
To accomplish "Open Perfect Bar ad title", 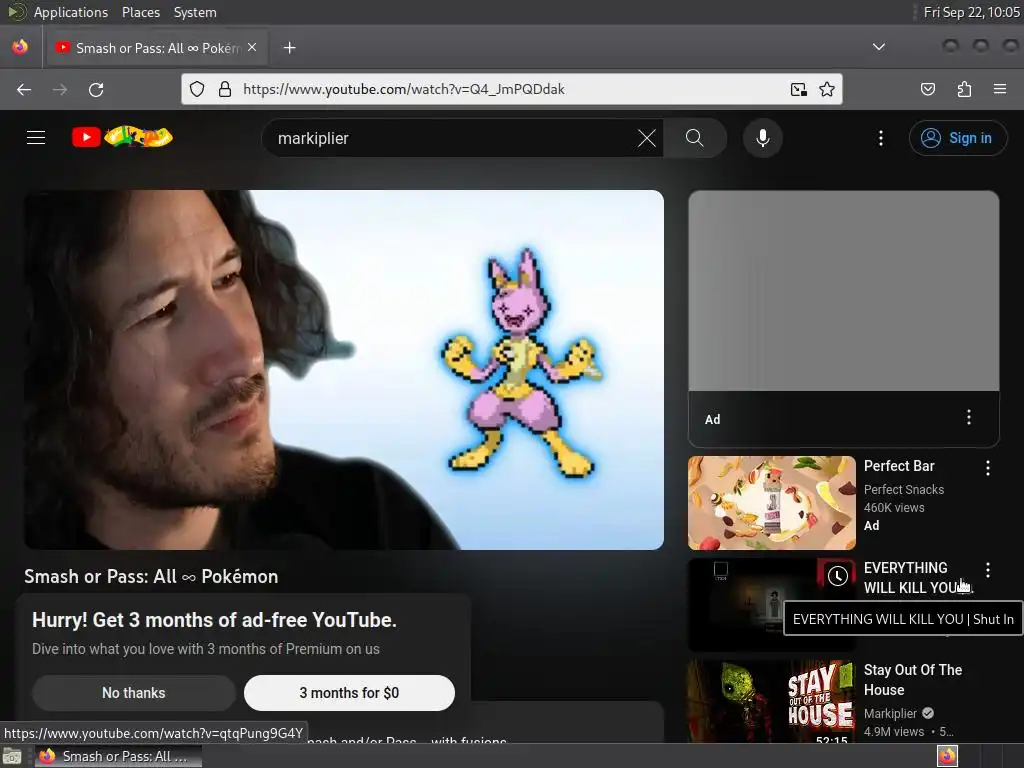I will [899, 466].
